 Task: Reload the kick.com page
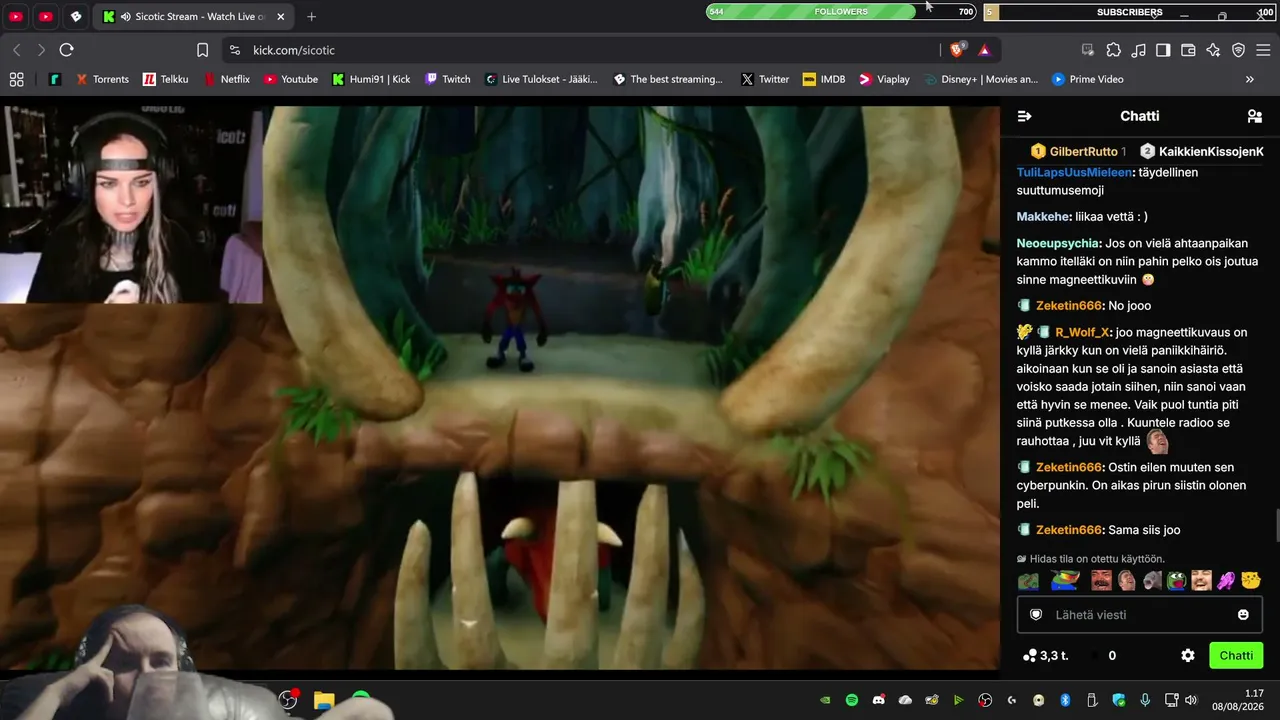(66, 50)
